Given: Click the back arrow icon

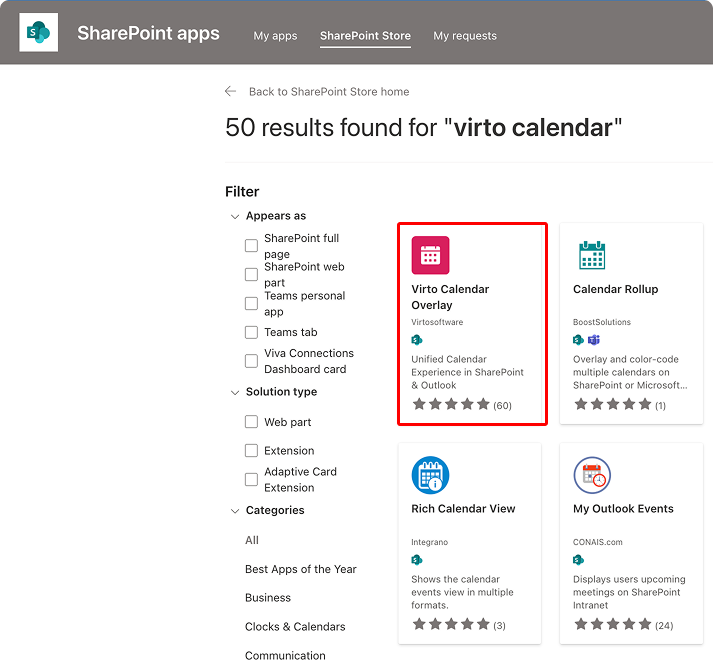Looking at the screenshot, I should pos(231,91).
